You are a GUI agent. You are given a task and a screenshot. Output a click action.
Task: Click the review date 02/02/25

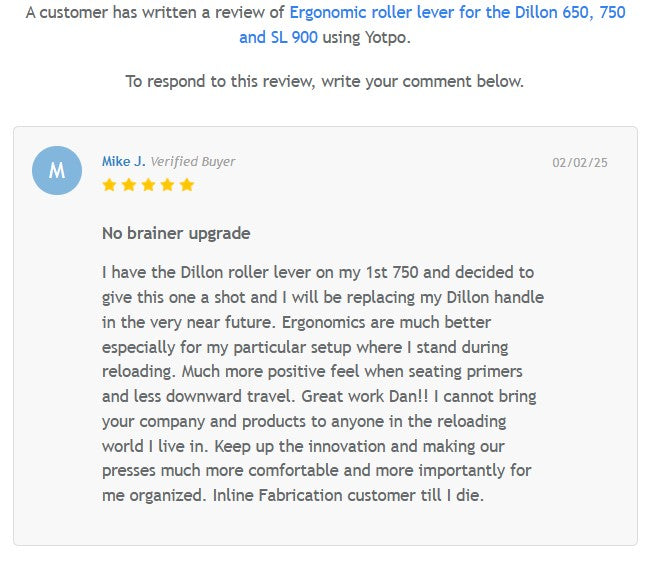coord(580,162)
